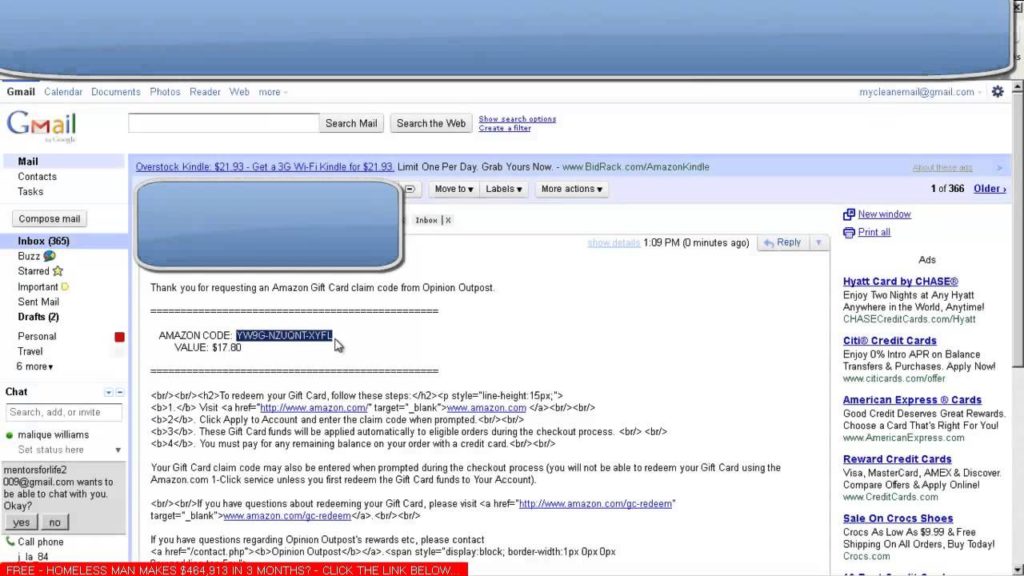This screenshot has width=1024, height=576.
Task: Click the Travel label color square
Action: pos(119,352)
